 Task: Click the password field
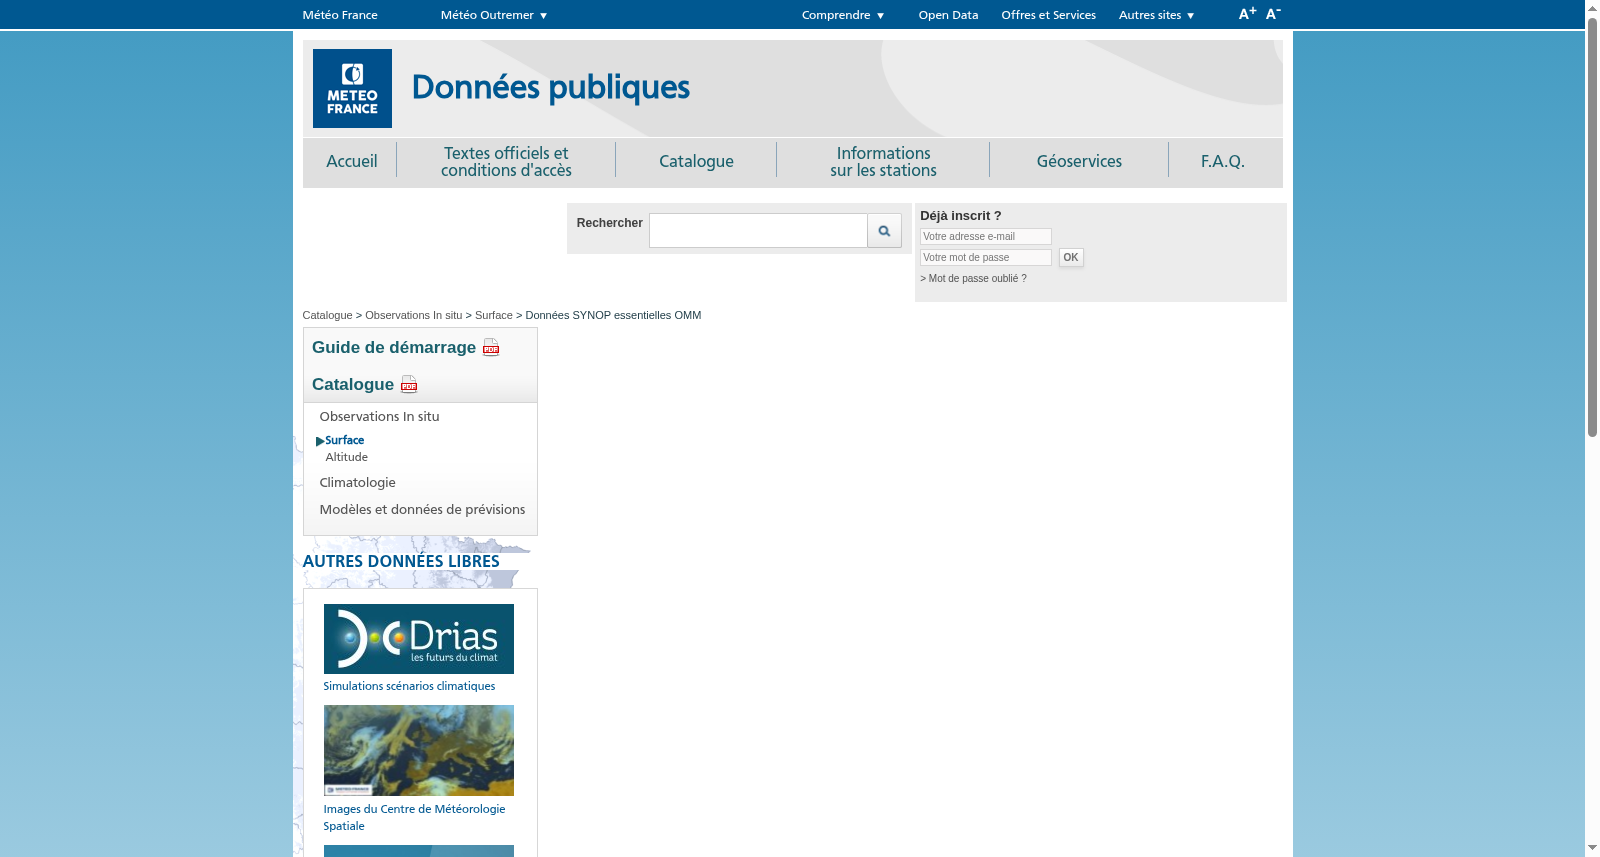coord(985,258)
